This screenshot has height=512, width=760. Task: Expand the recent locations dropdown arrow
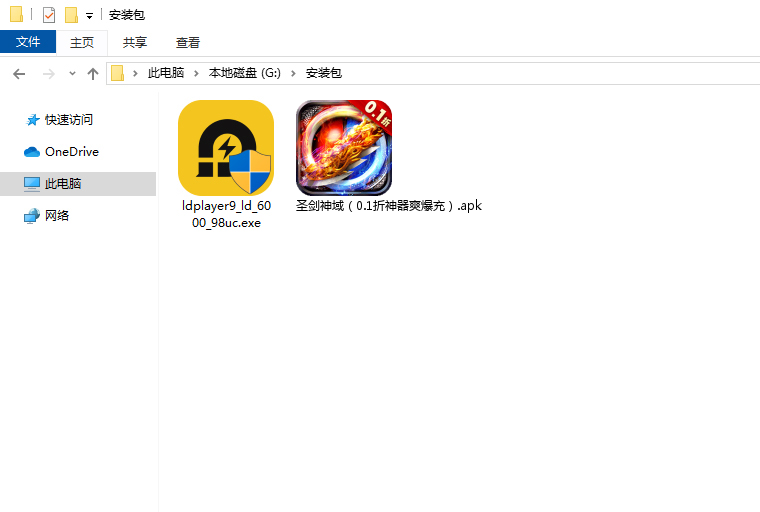72,74
